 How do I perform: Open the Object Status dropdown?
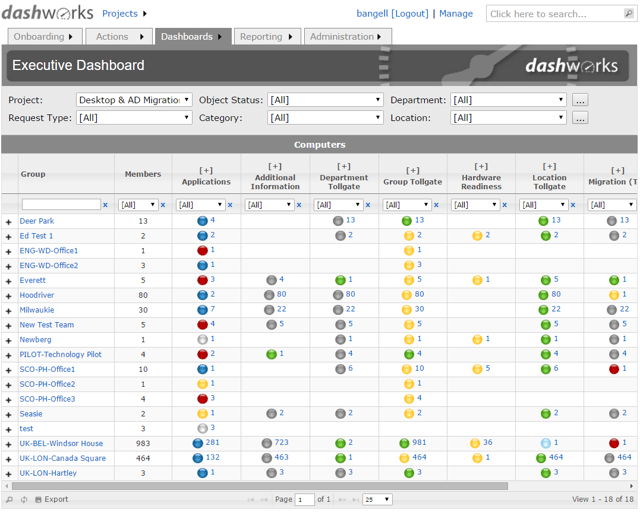click(x=325, y=100)
